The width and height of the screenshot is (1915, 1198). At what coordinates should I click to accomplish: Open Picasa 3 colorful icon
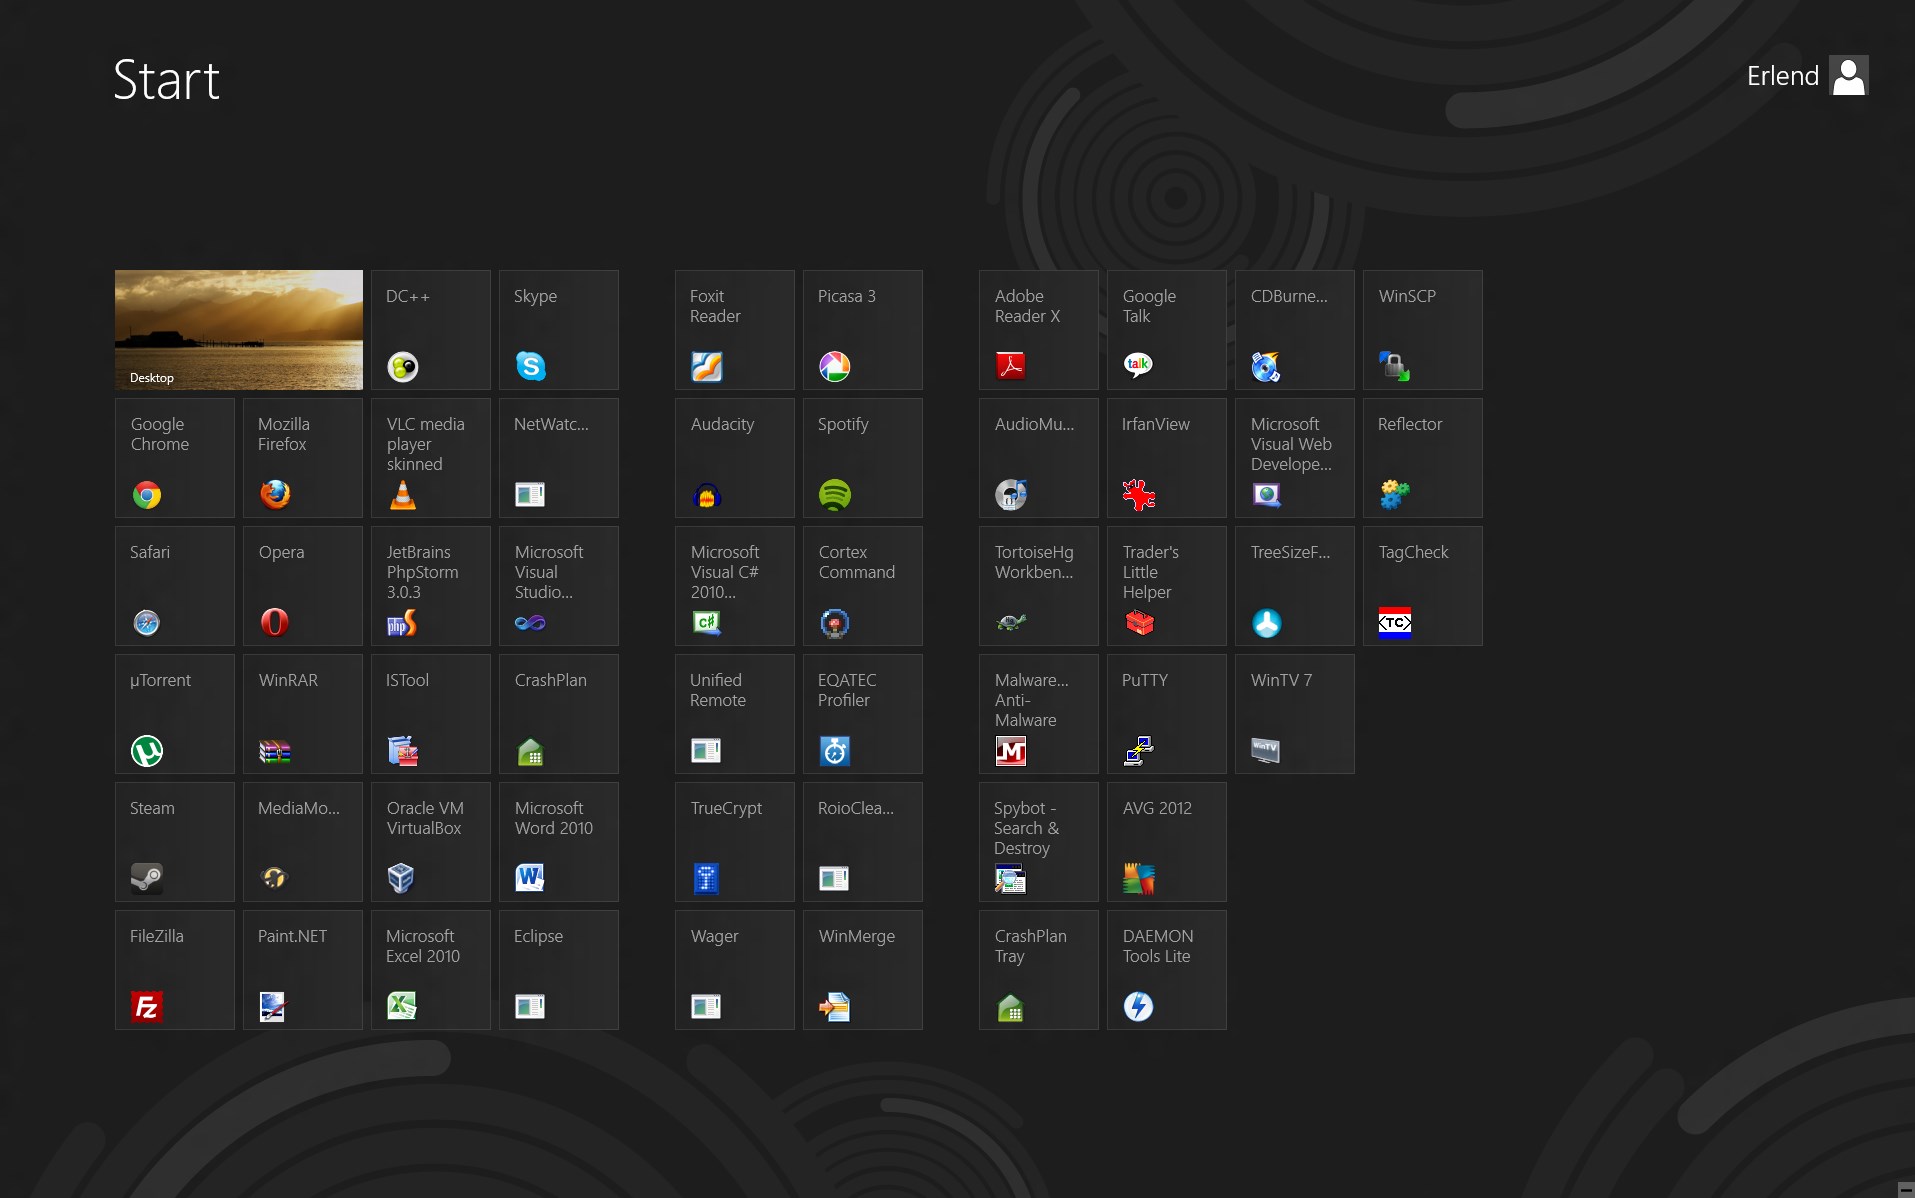tap(835, 367)
